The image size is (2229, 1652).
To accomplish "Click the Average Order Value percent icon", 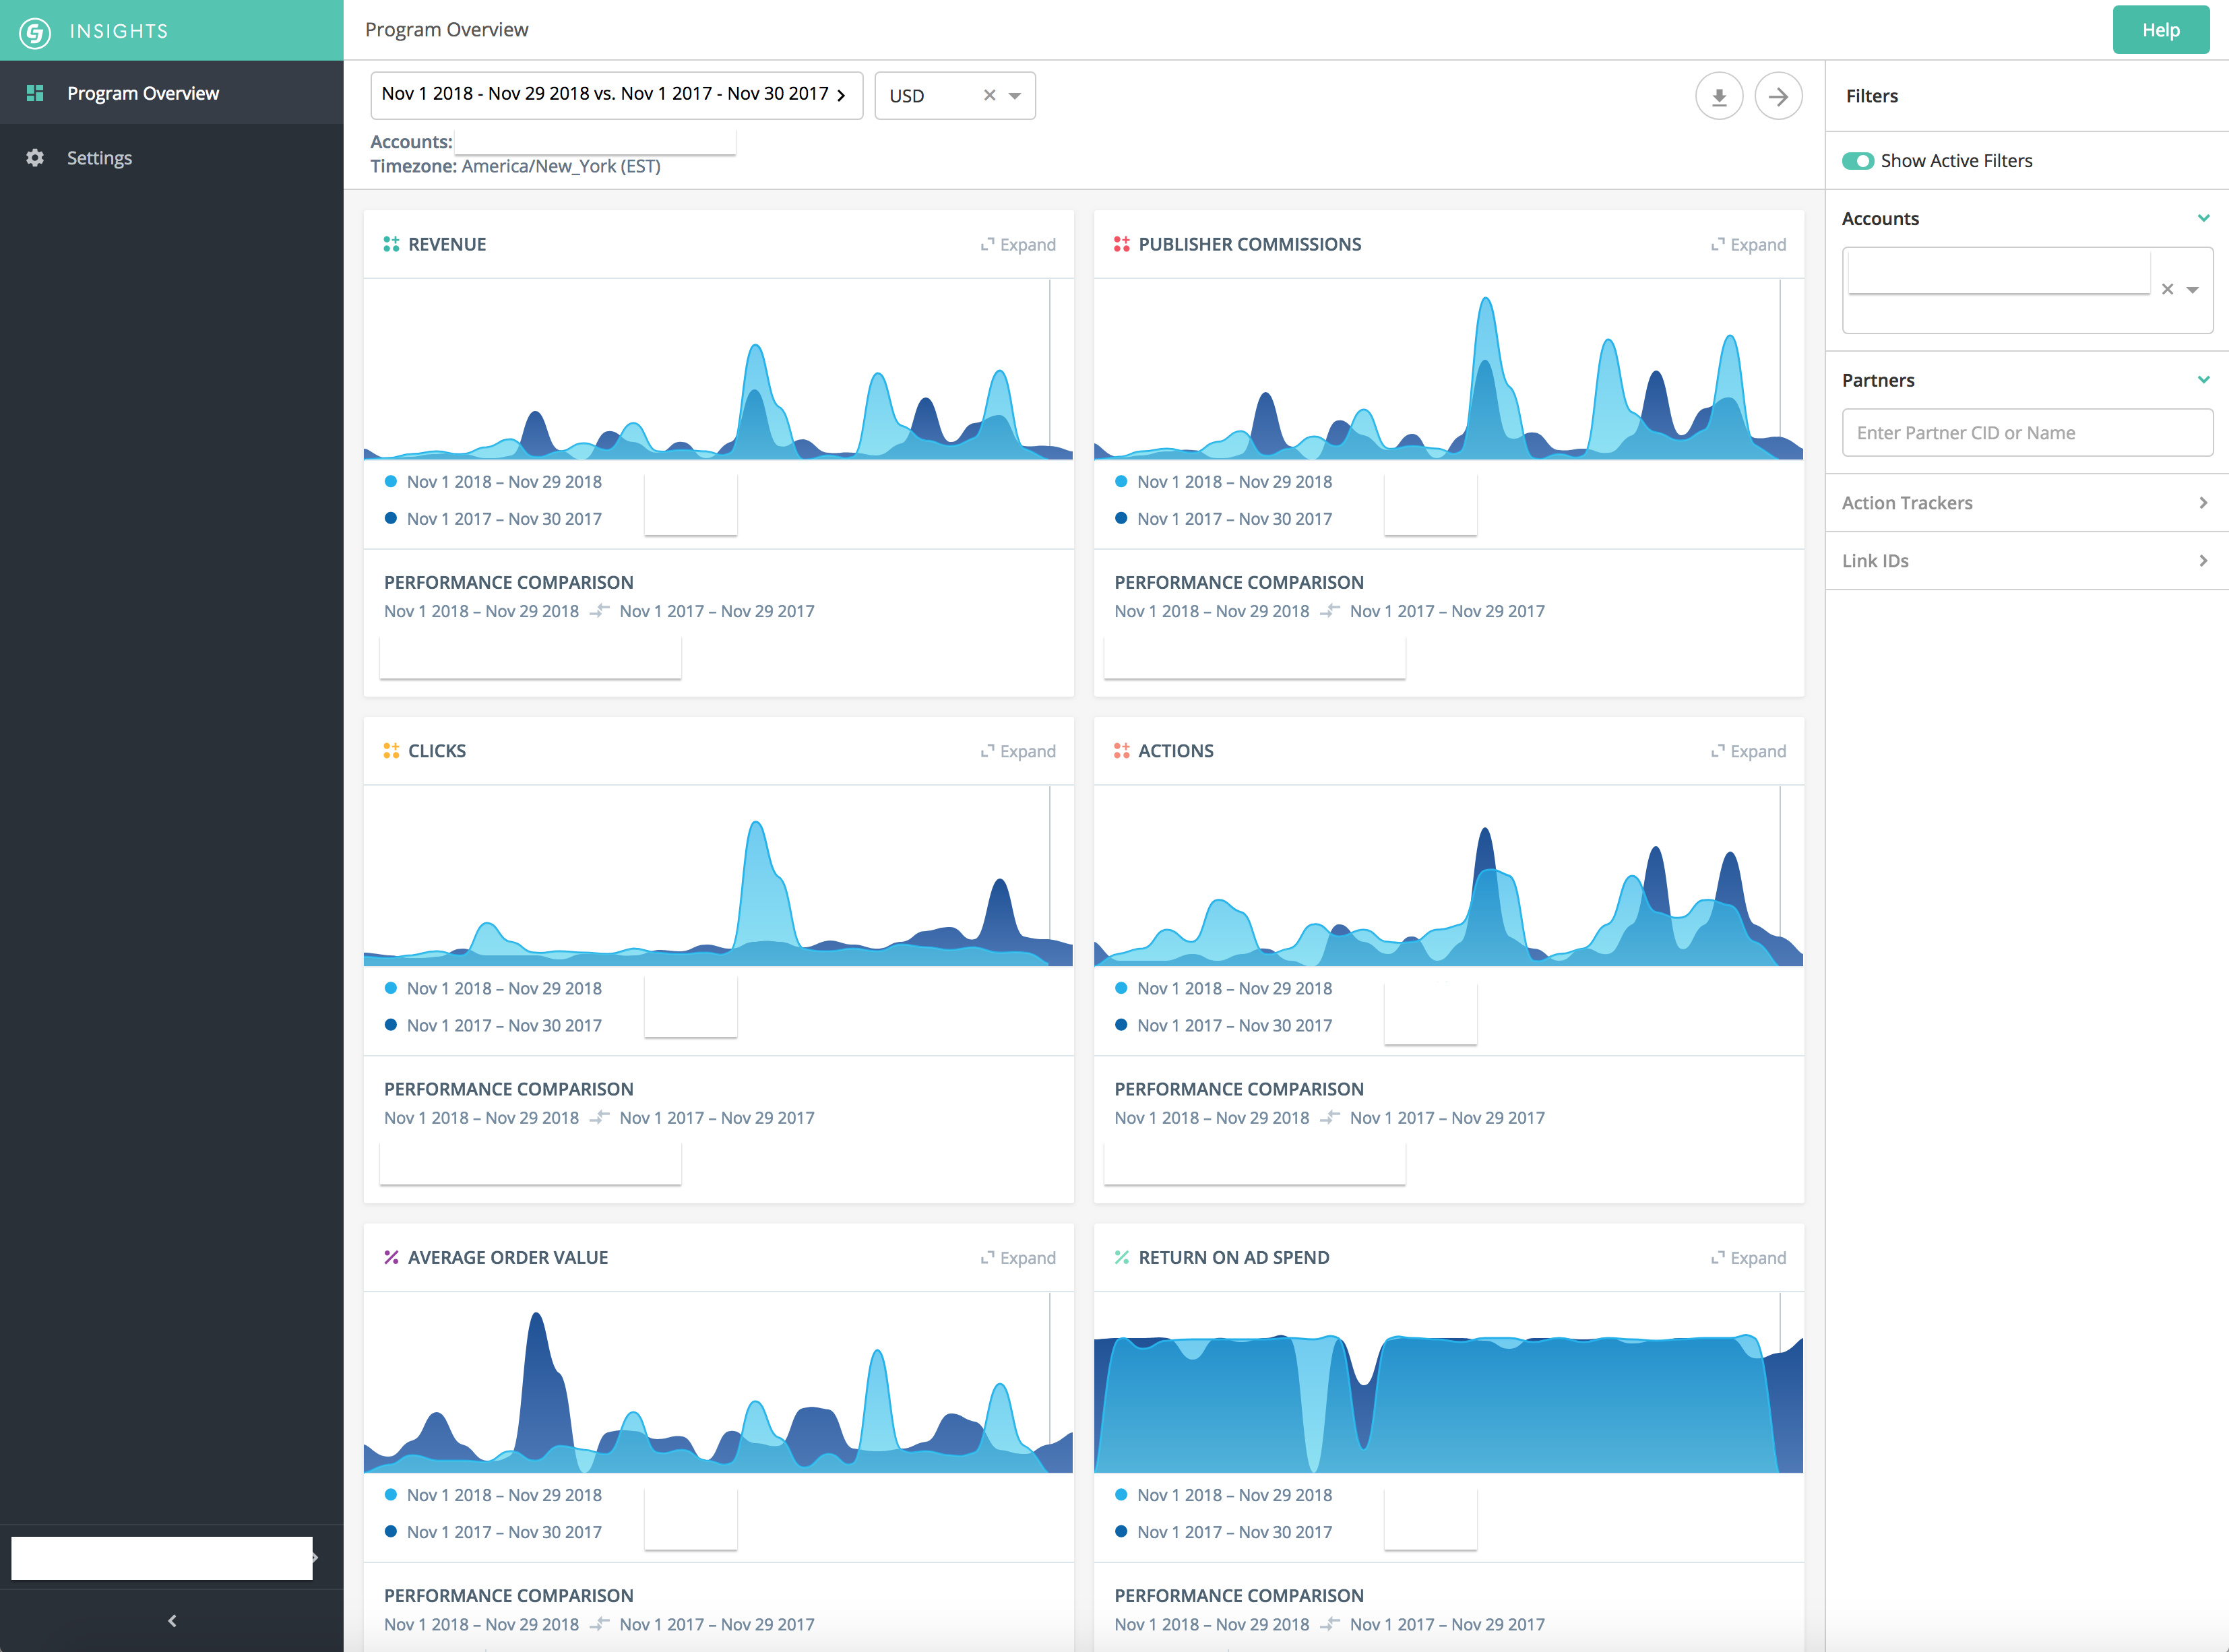I will point(391,1257).
